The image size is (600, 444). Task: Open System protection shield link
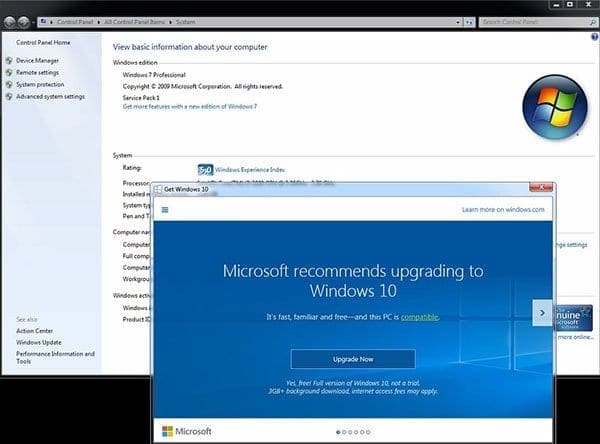pos(40,85)
